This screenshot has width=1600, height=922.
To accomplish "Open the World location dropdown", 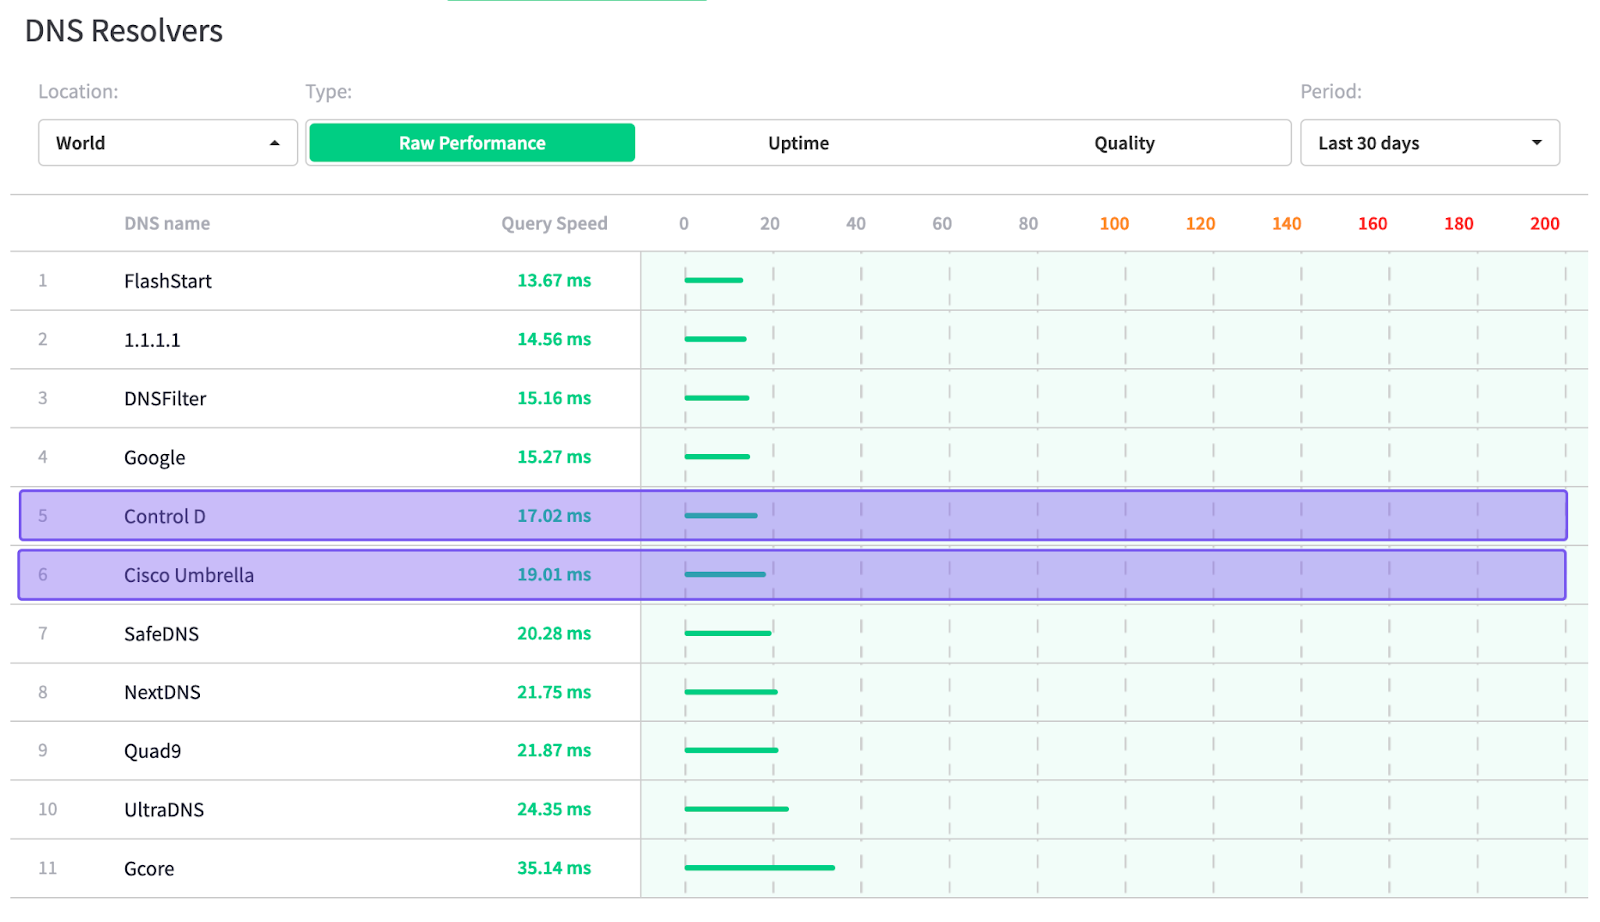I will coord(167,143).
